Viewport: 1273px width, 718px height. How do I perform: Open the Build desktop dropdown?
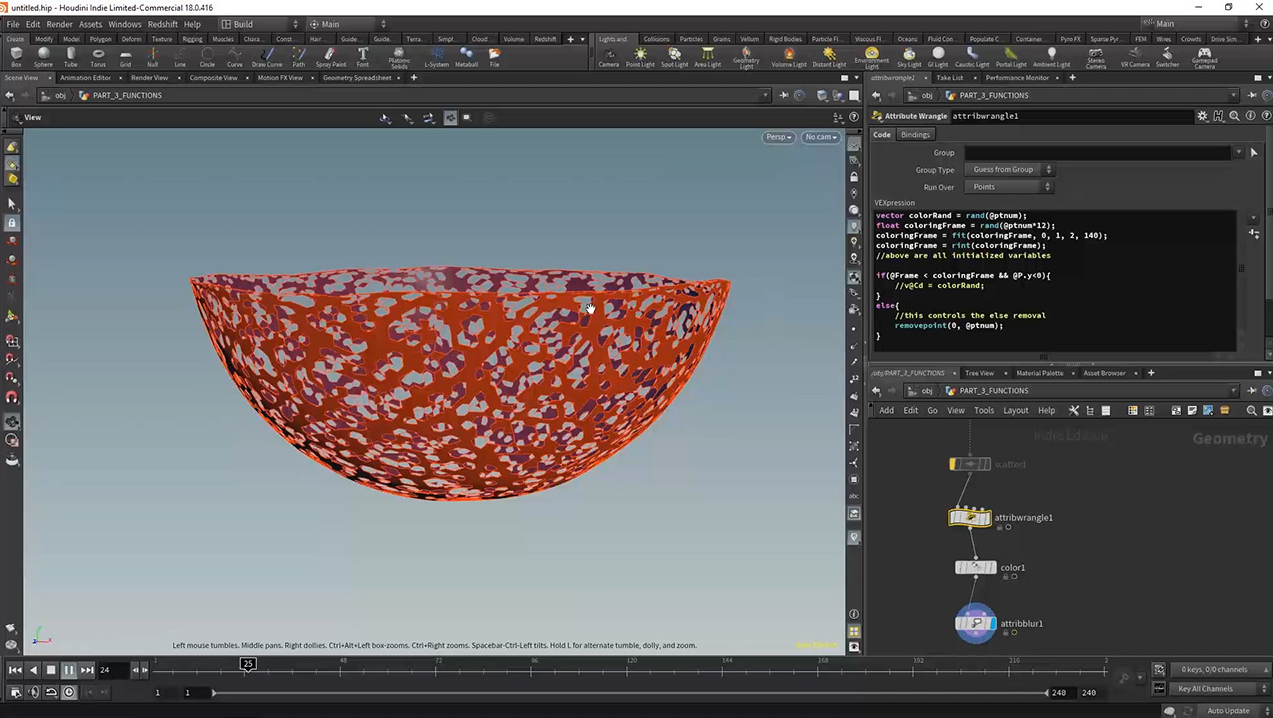[x=258, y=24]
